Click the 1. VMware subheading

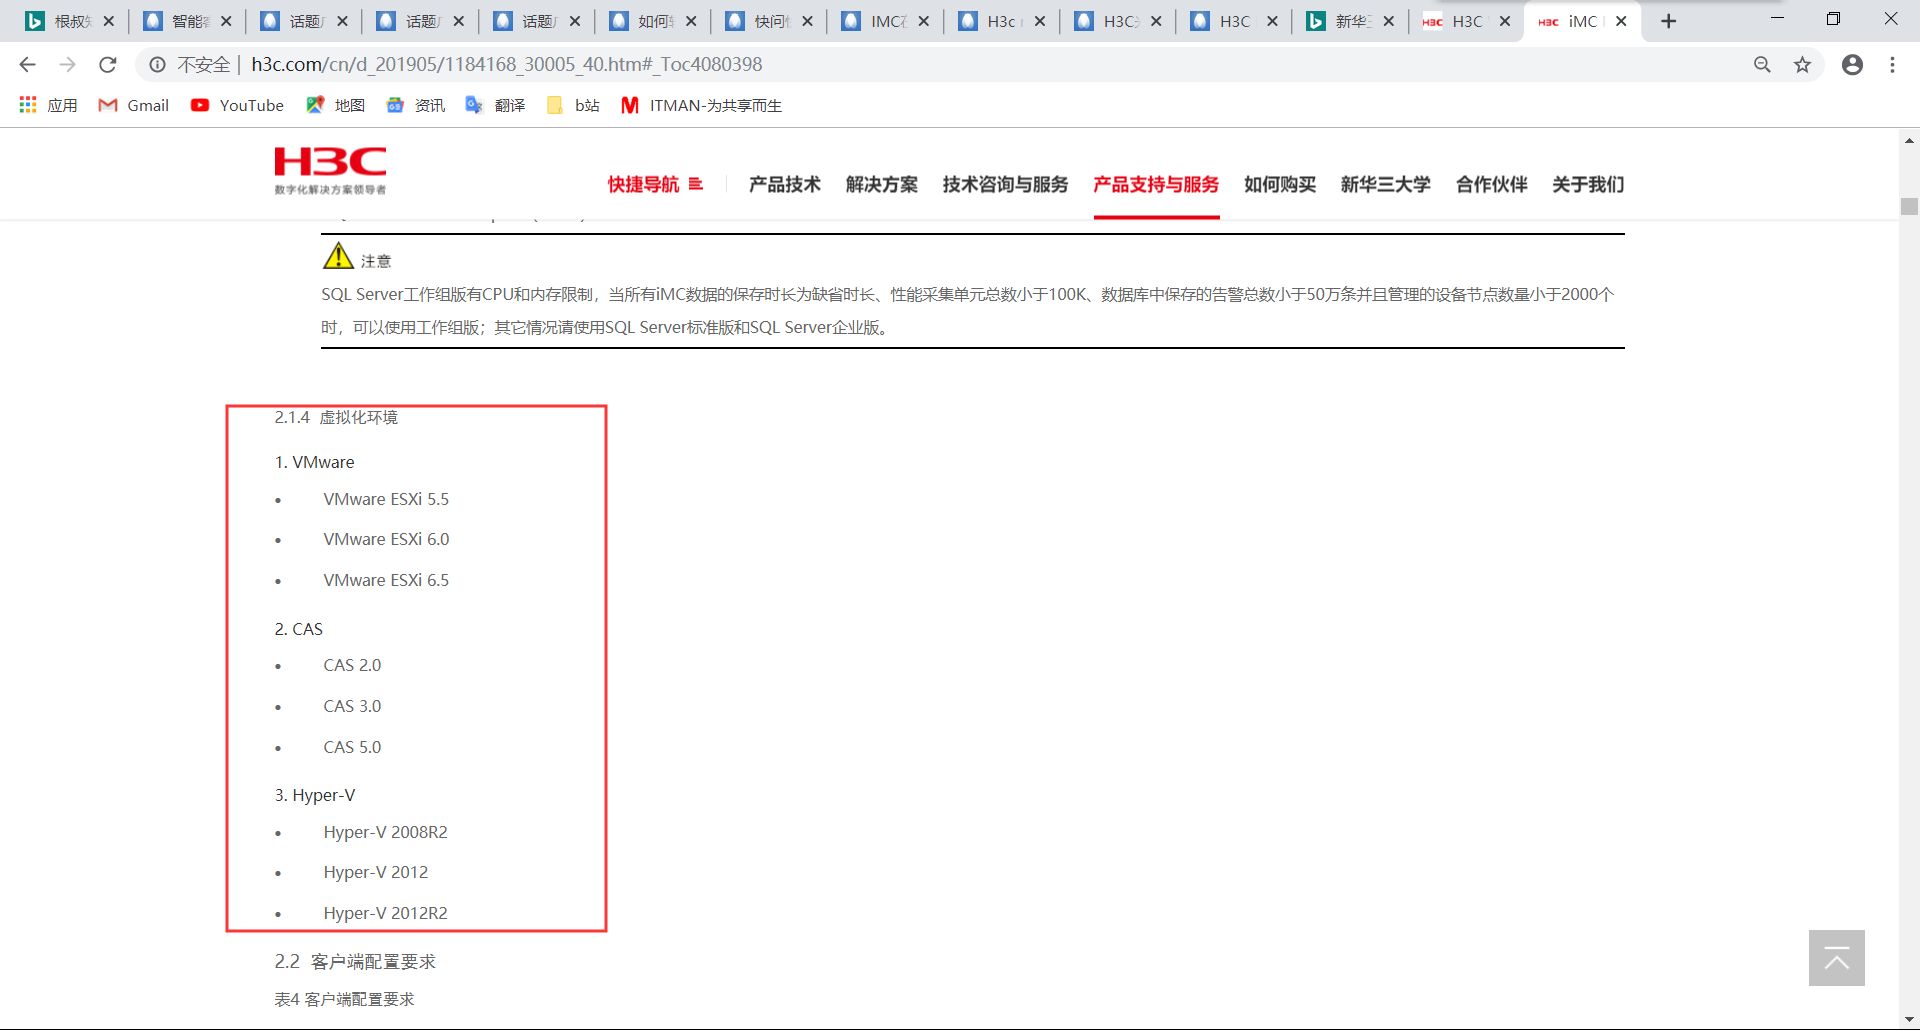314,462
